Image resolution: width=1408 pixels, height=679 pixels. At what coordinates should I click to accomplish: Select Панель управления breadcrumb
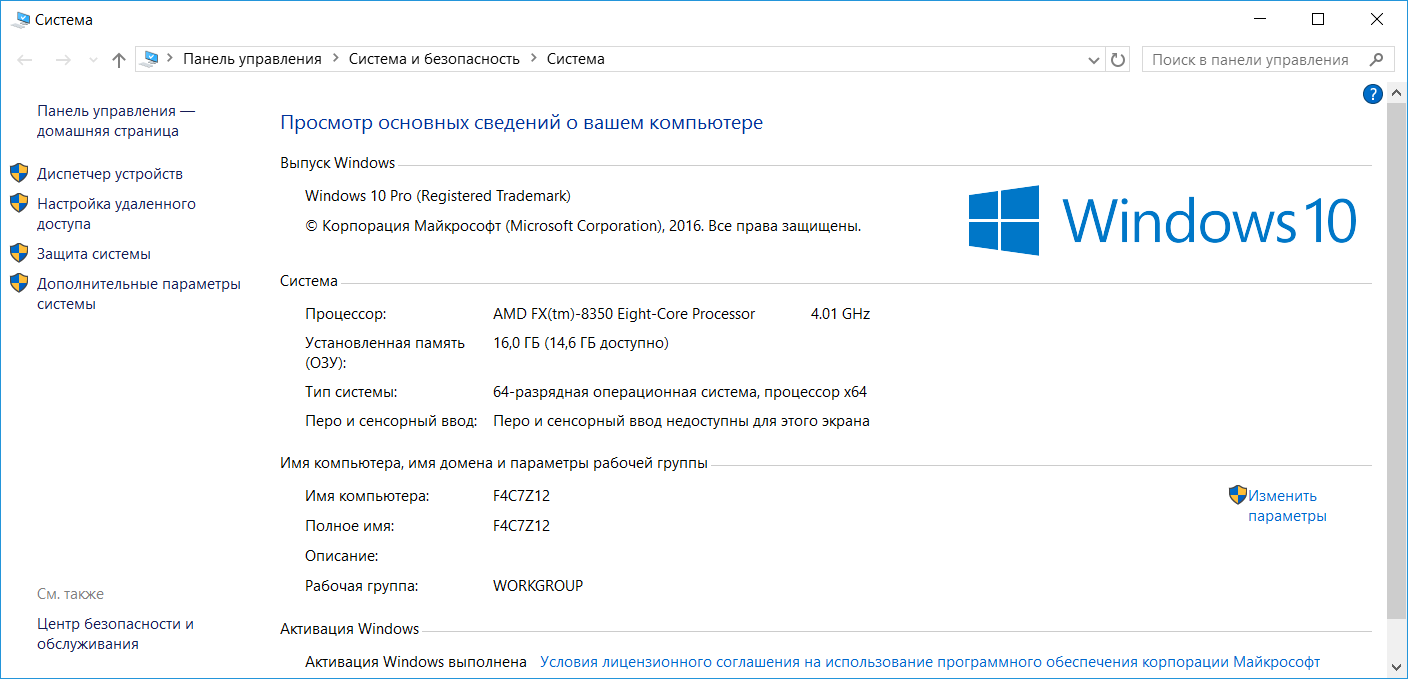tap(252, 59)
